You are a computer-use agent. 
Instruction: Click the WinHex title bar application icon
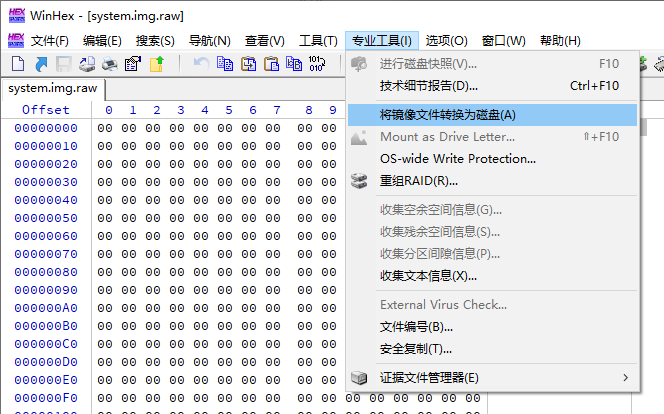17,16
